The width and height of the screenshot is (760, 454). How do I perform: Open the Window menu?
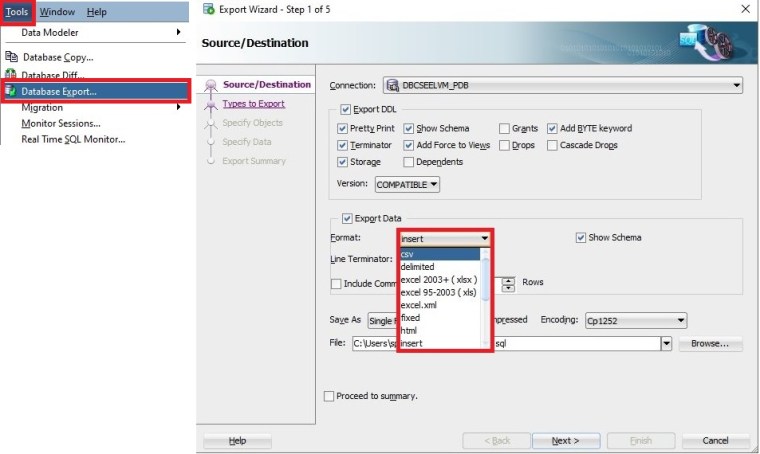point(57,12)
